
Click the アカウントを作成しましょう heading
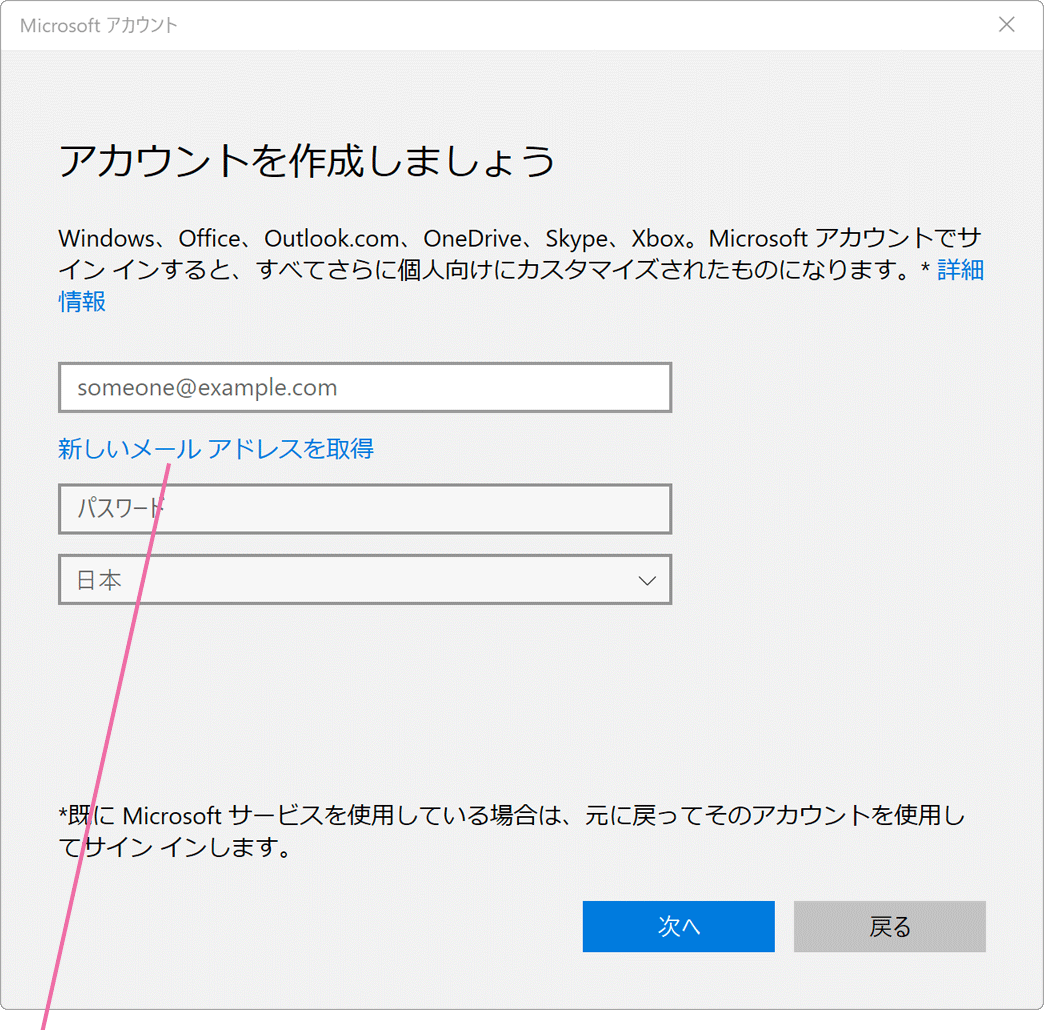tap(307, 161)
